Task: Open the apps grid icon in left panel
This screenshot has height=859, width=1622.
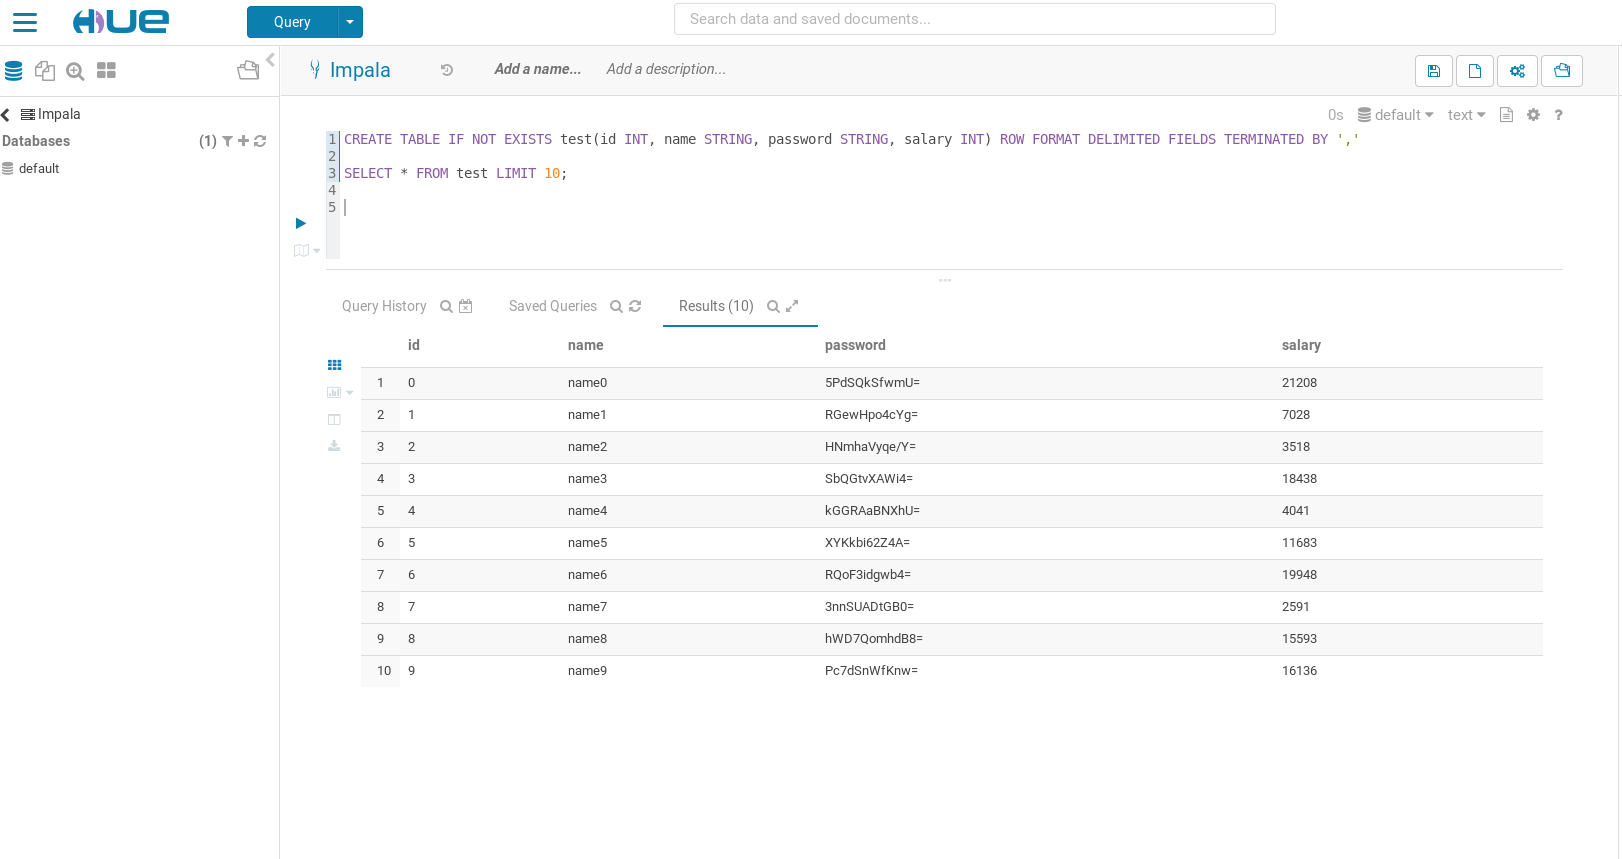Action: [x=106, y=70]
